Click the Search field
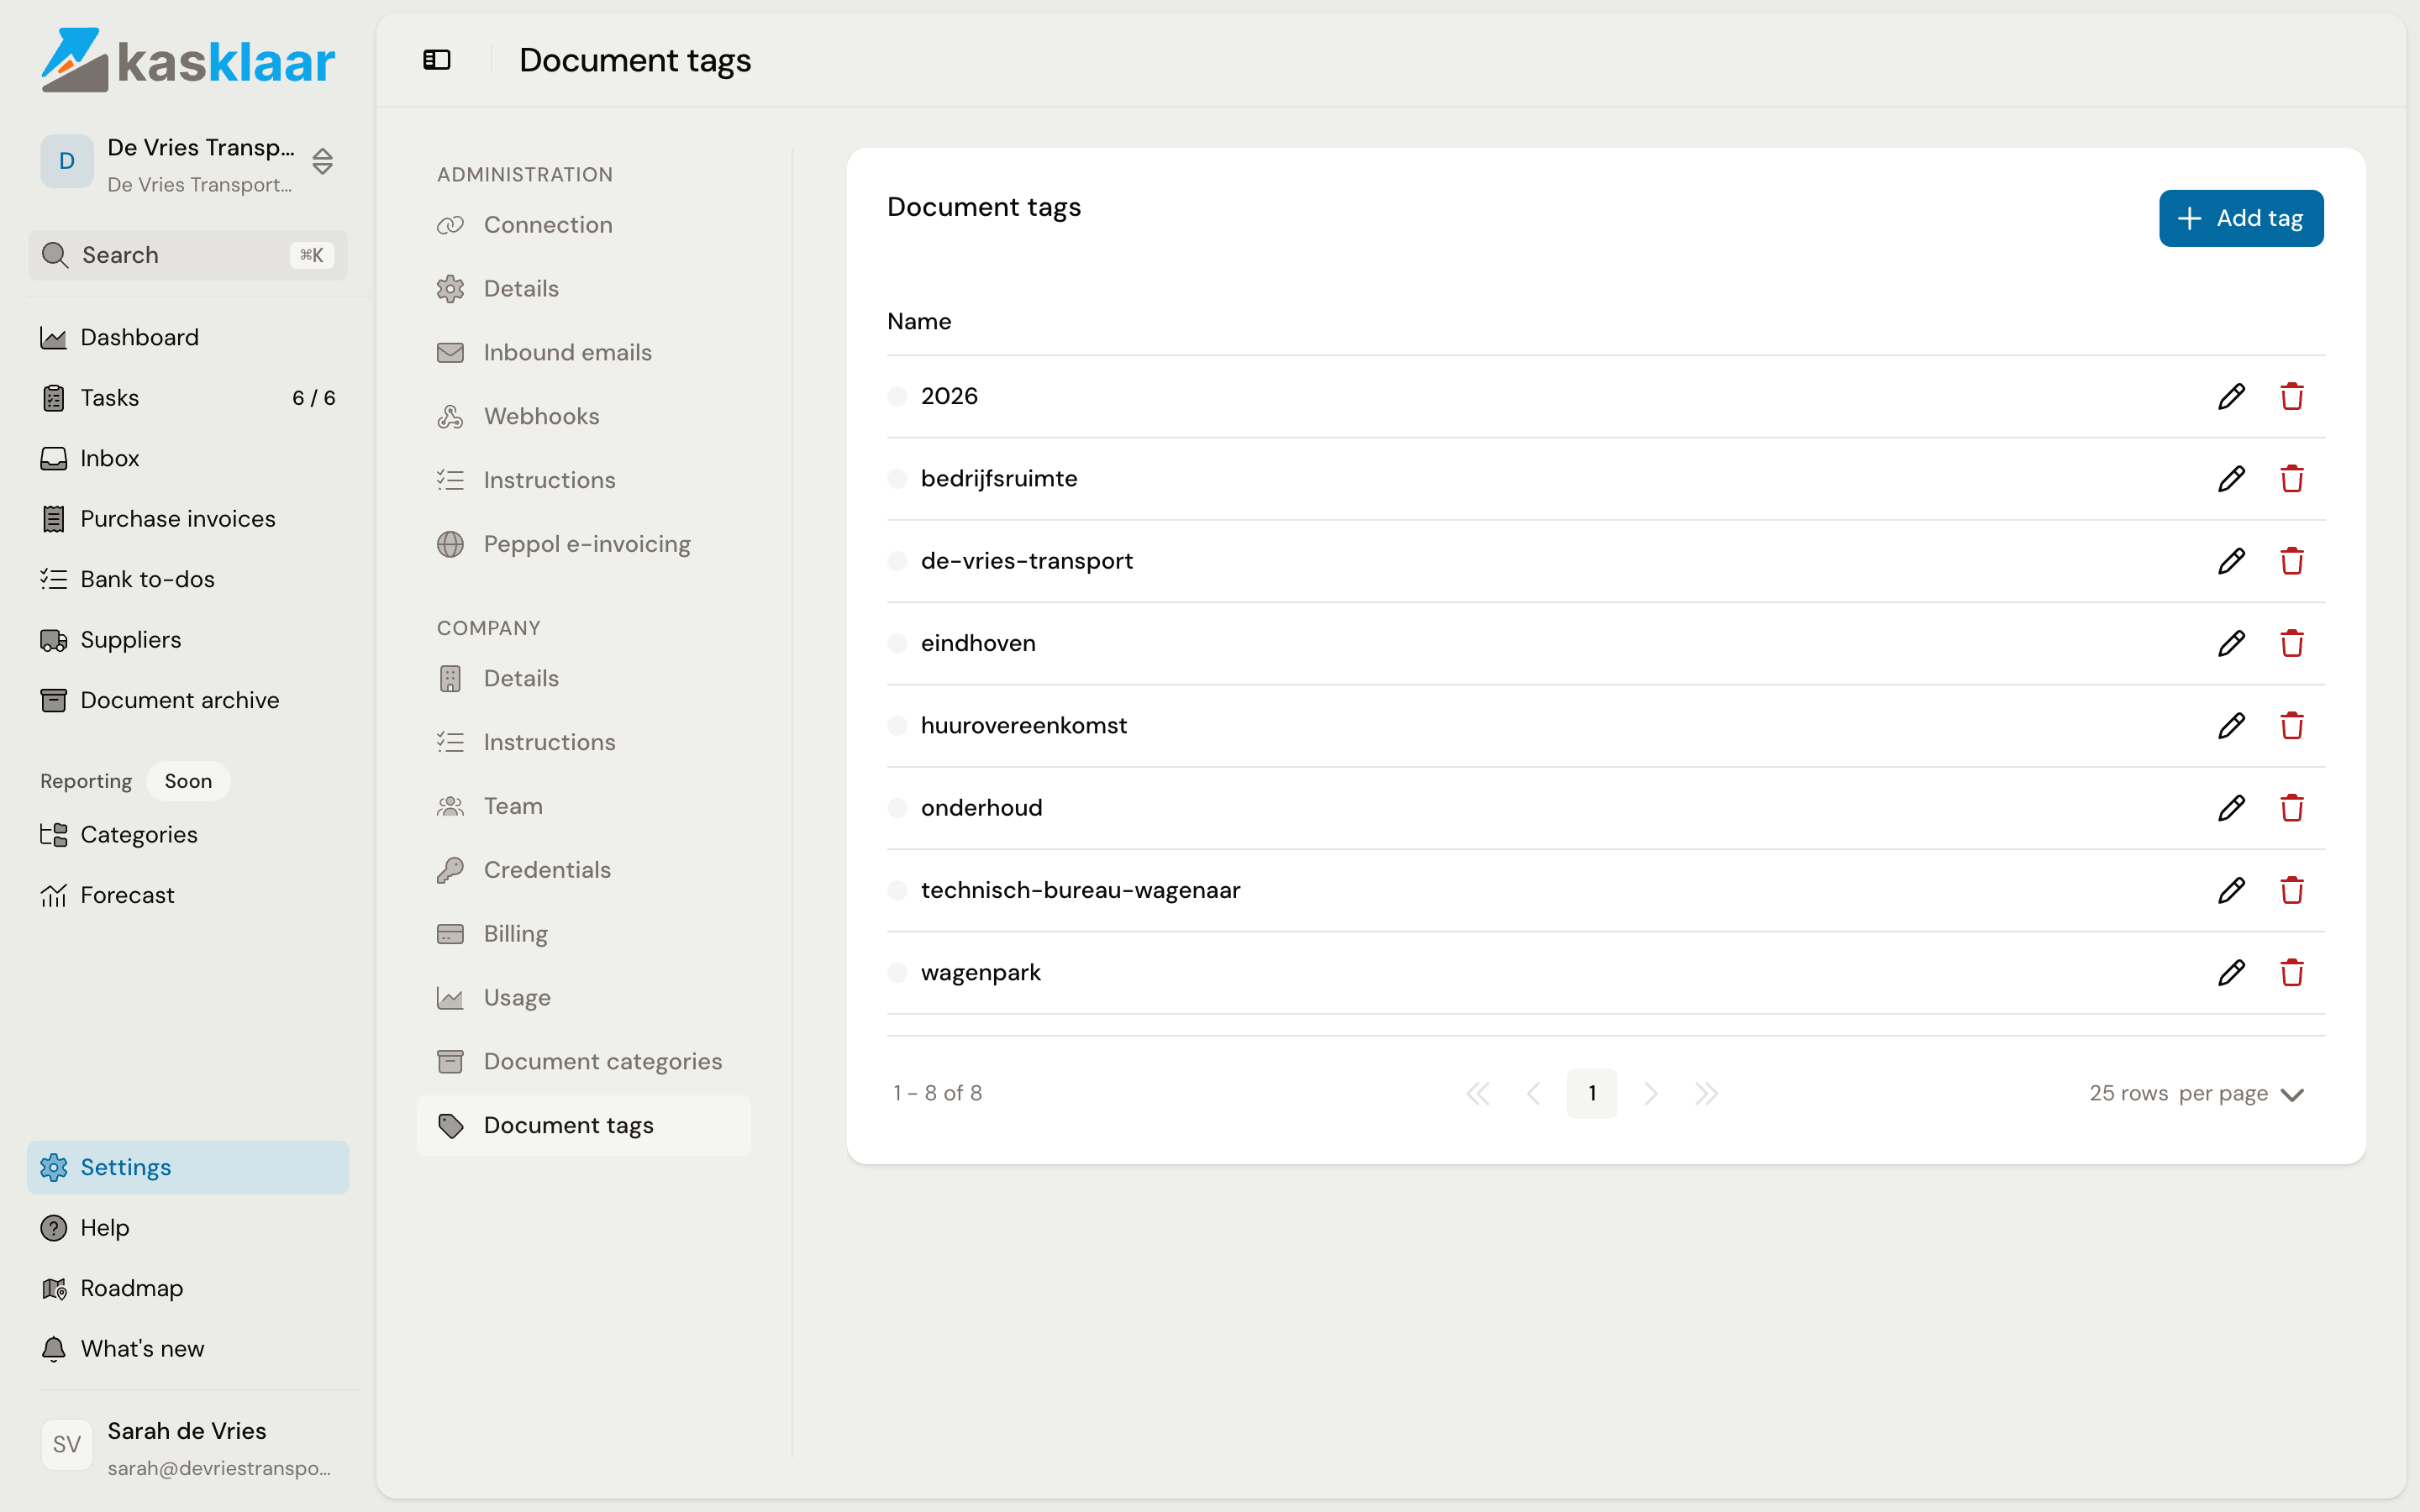 tap(188, 255)
